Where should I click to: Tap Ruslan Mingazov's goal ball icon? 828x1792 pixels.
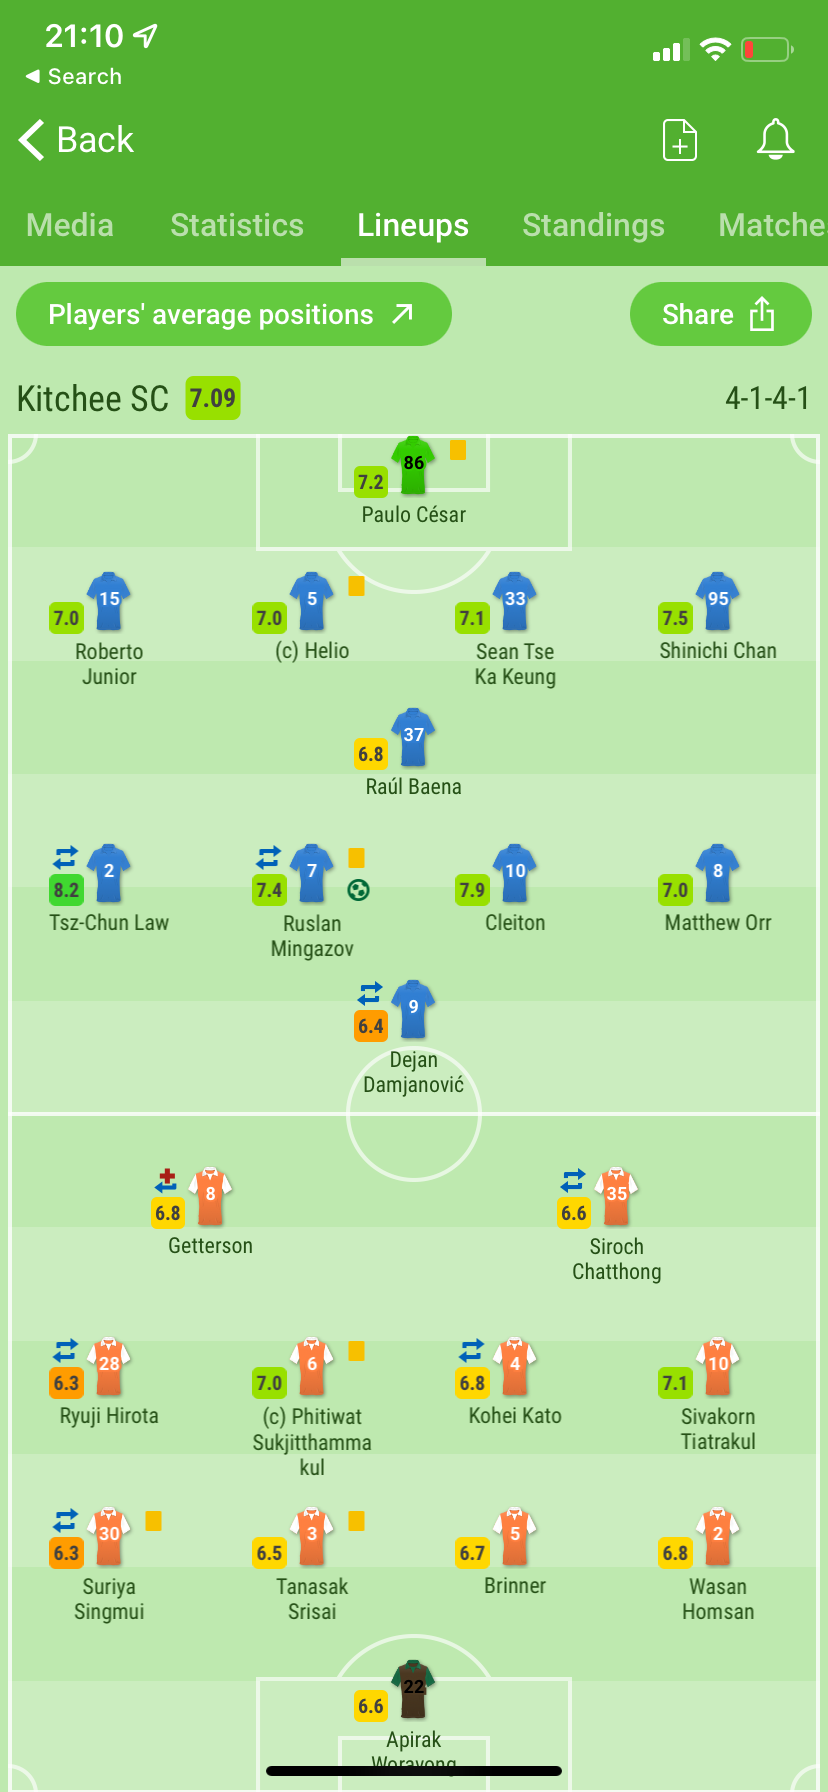click(358, 890)
